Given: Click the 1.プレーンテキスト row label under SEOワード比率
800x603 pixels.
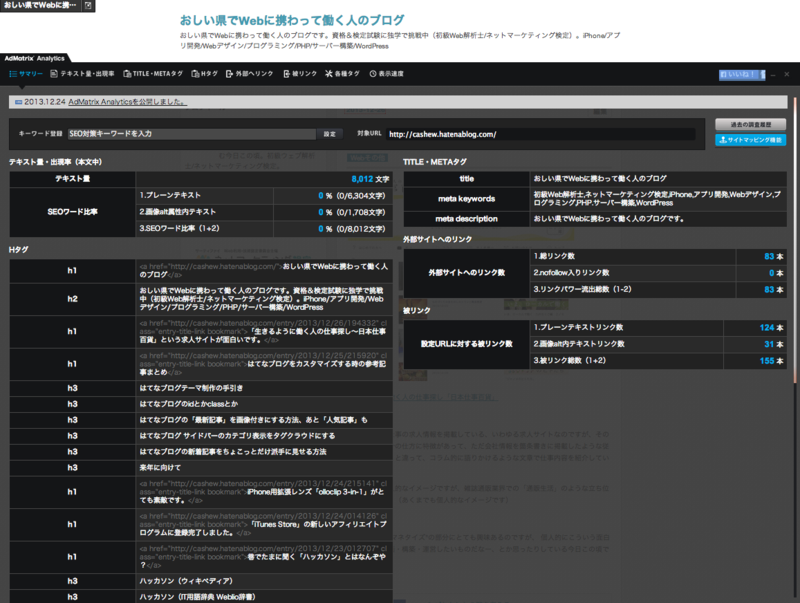Looking at the screenshot, I should pyautogui.click(x=170, y=195).
